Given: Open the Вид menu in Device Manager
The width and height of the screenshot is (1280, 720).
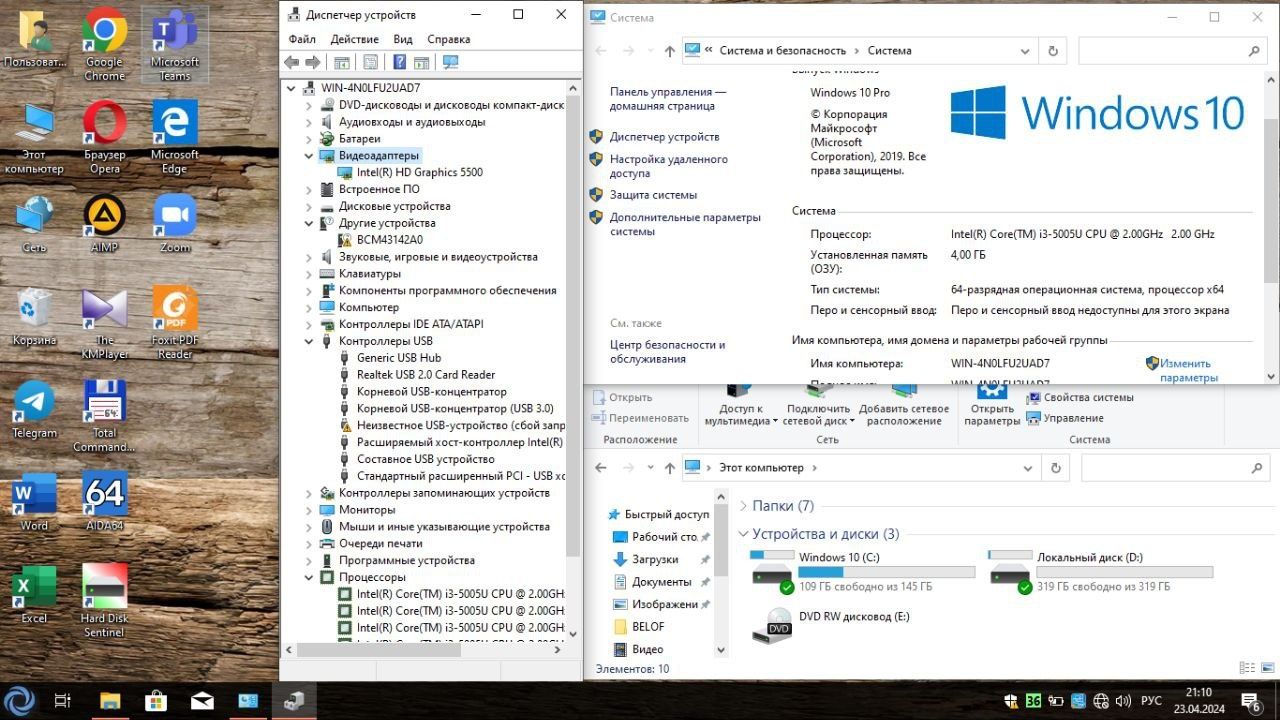Looking at the screenshot, I should (403, 39).
